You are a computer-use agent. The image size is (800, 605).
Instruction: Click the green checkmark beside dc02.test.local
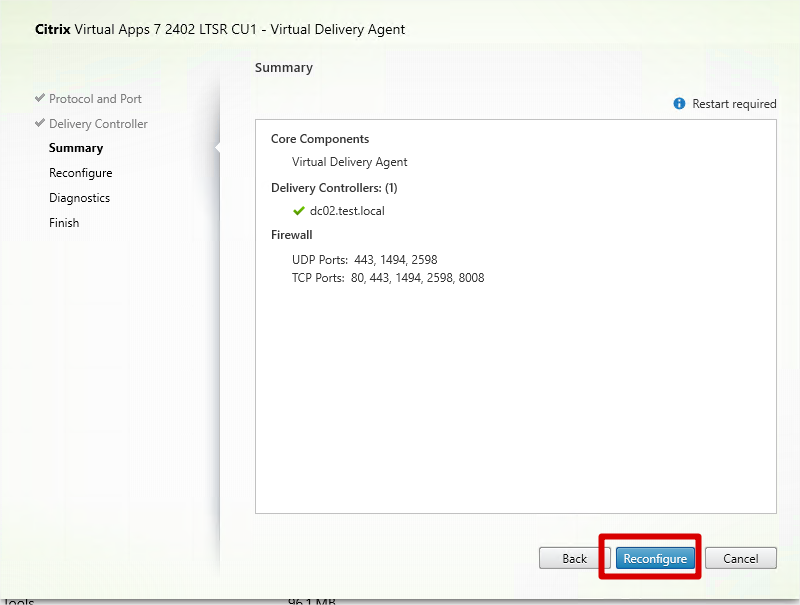click(x=298, y=211)
